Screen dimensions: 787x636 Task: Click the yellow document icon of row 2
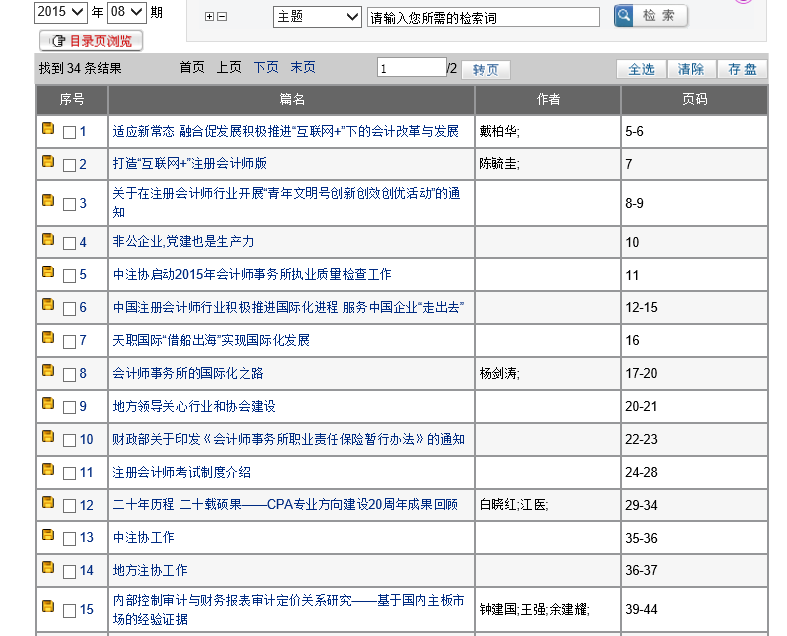(x=47, y=162)
